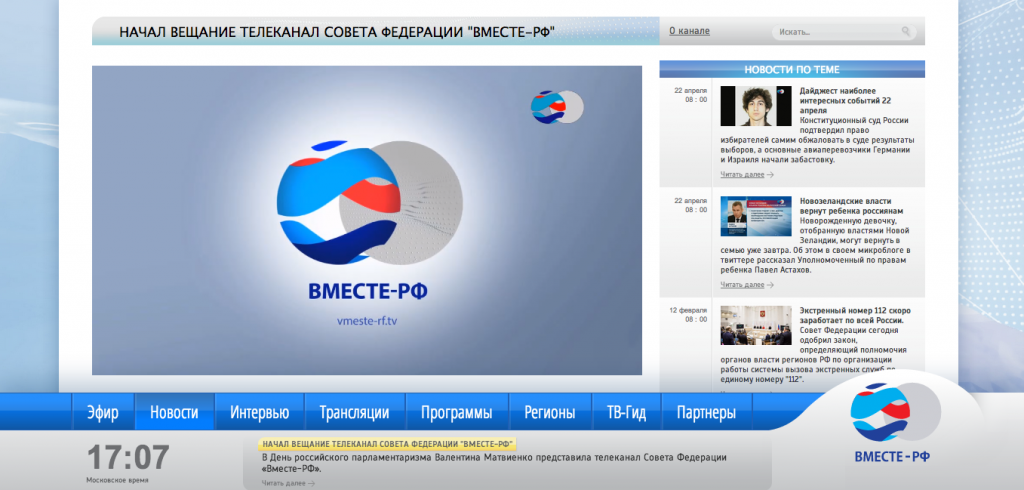Open the New Zealand child news thumbnail
1024x490 pixels.
point(756,216)
